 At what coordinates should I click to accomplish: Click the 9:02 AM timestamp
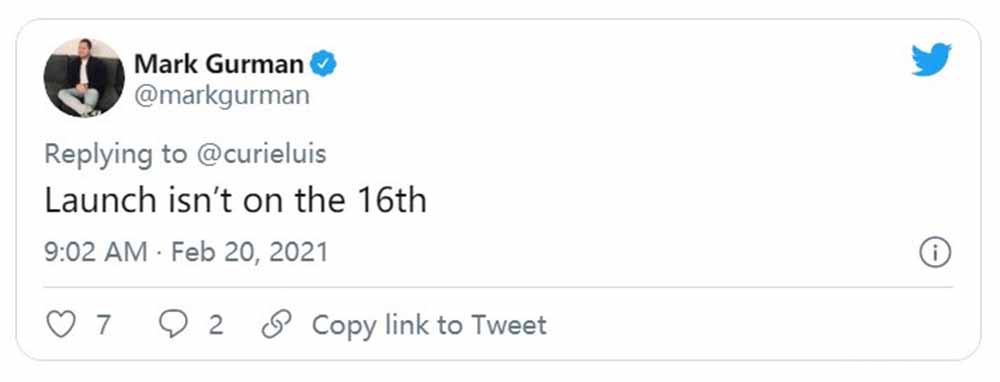(x=96, y=253)
